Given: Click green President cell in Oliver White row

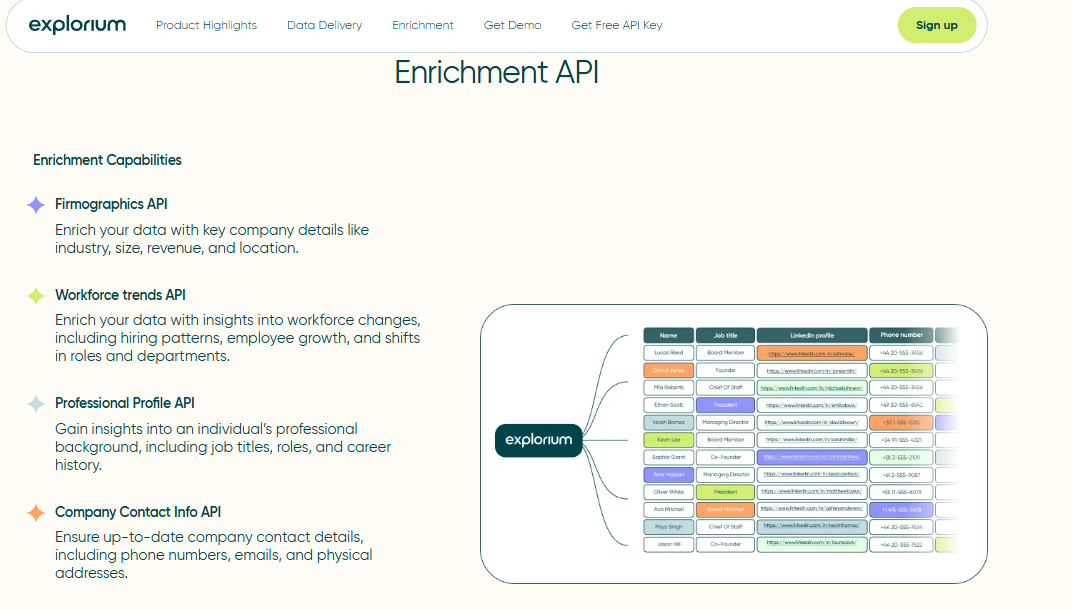Looking at the screenshot, I should coord(725,492).
